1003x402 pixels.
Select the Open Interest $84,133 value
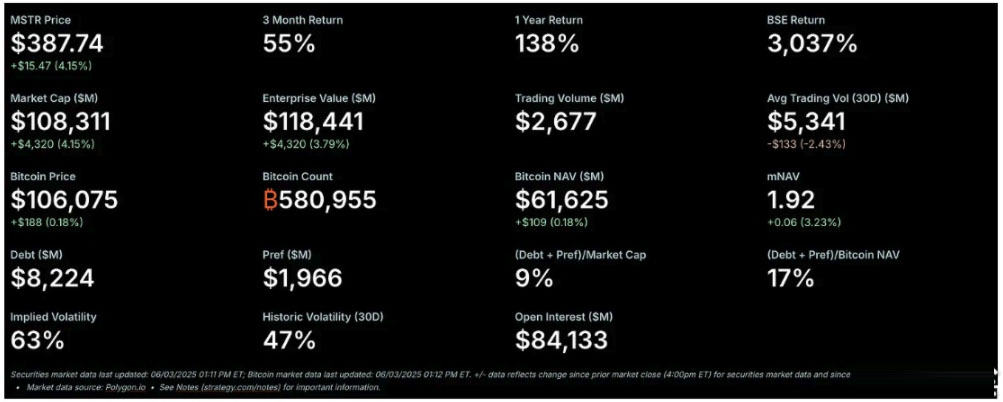[561, 340]
